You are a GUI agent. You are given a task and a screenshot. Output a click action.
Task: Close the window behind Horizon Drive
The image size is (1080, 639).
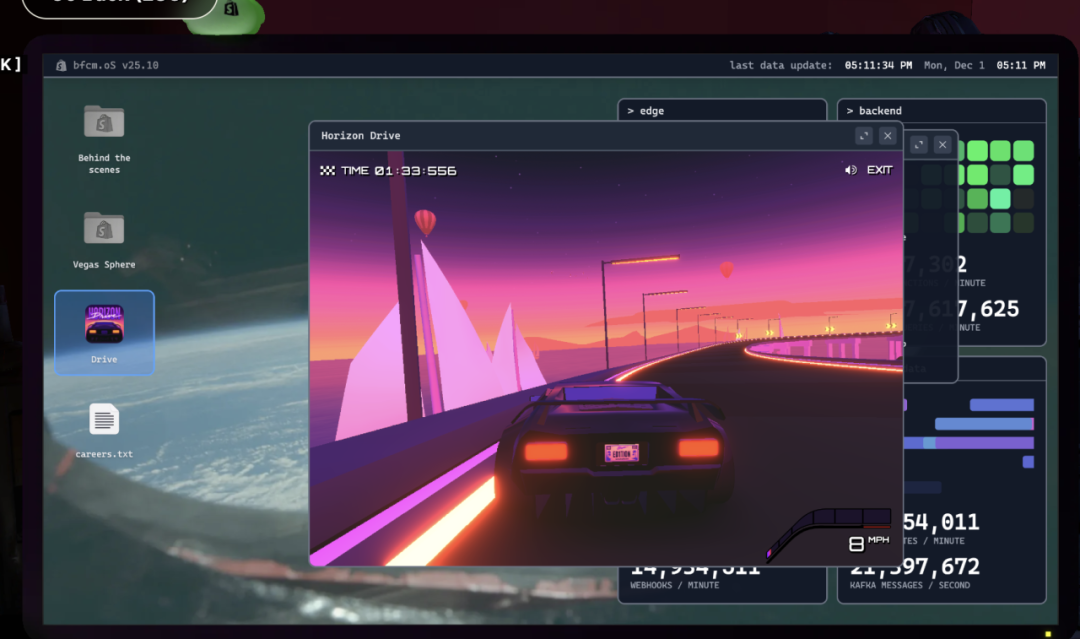tap(942, 145)
